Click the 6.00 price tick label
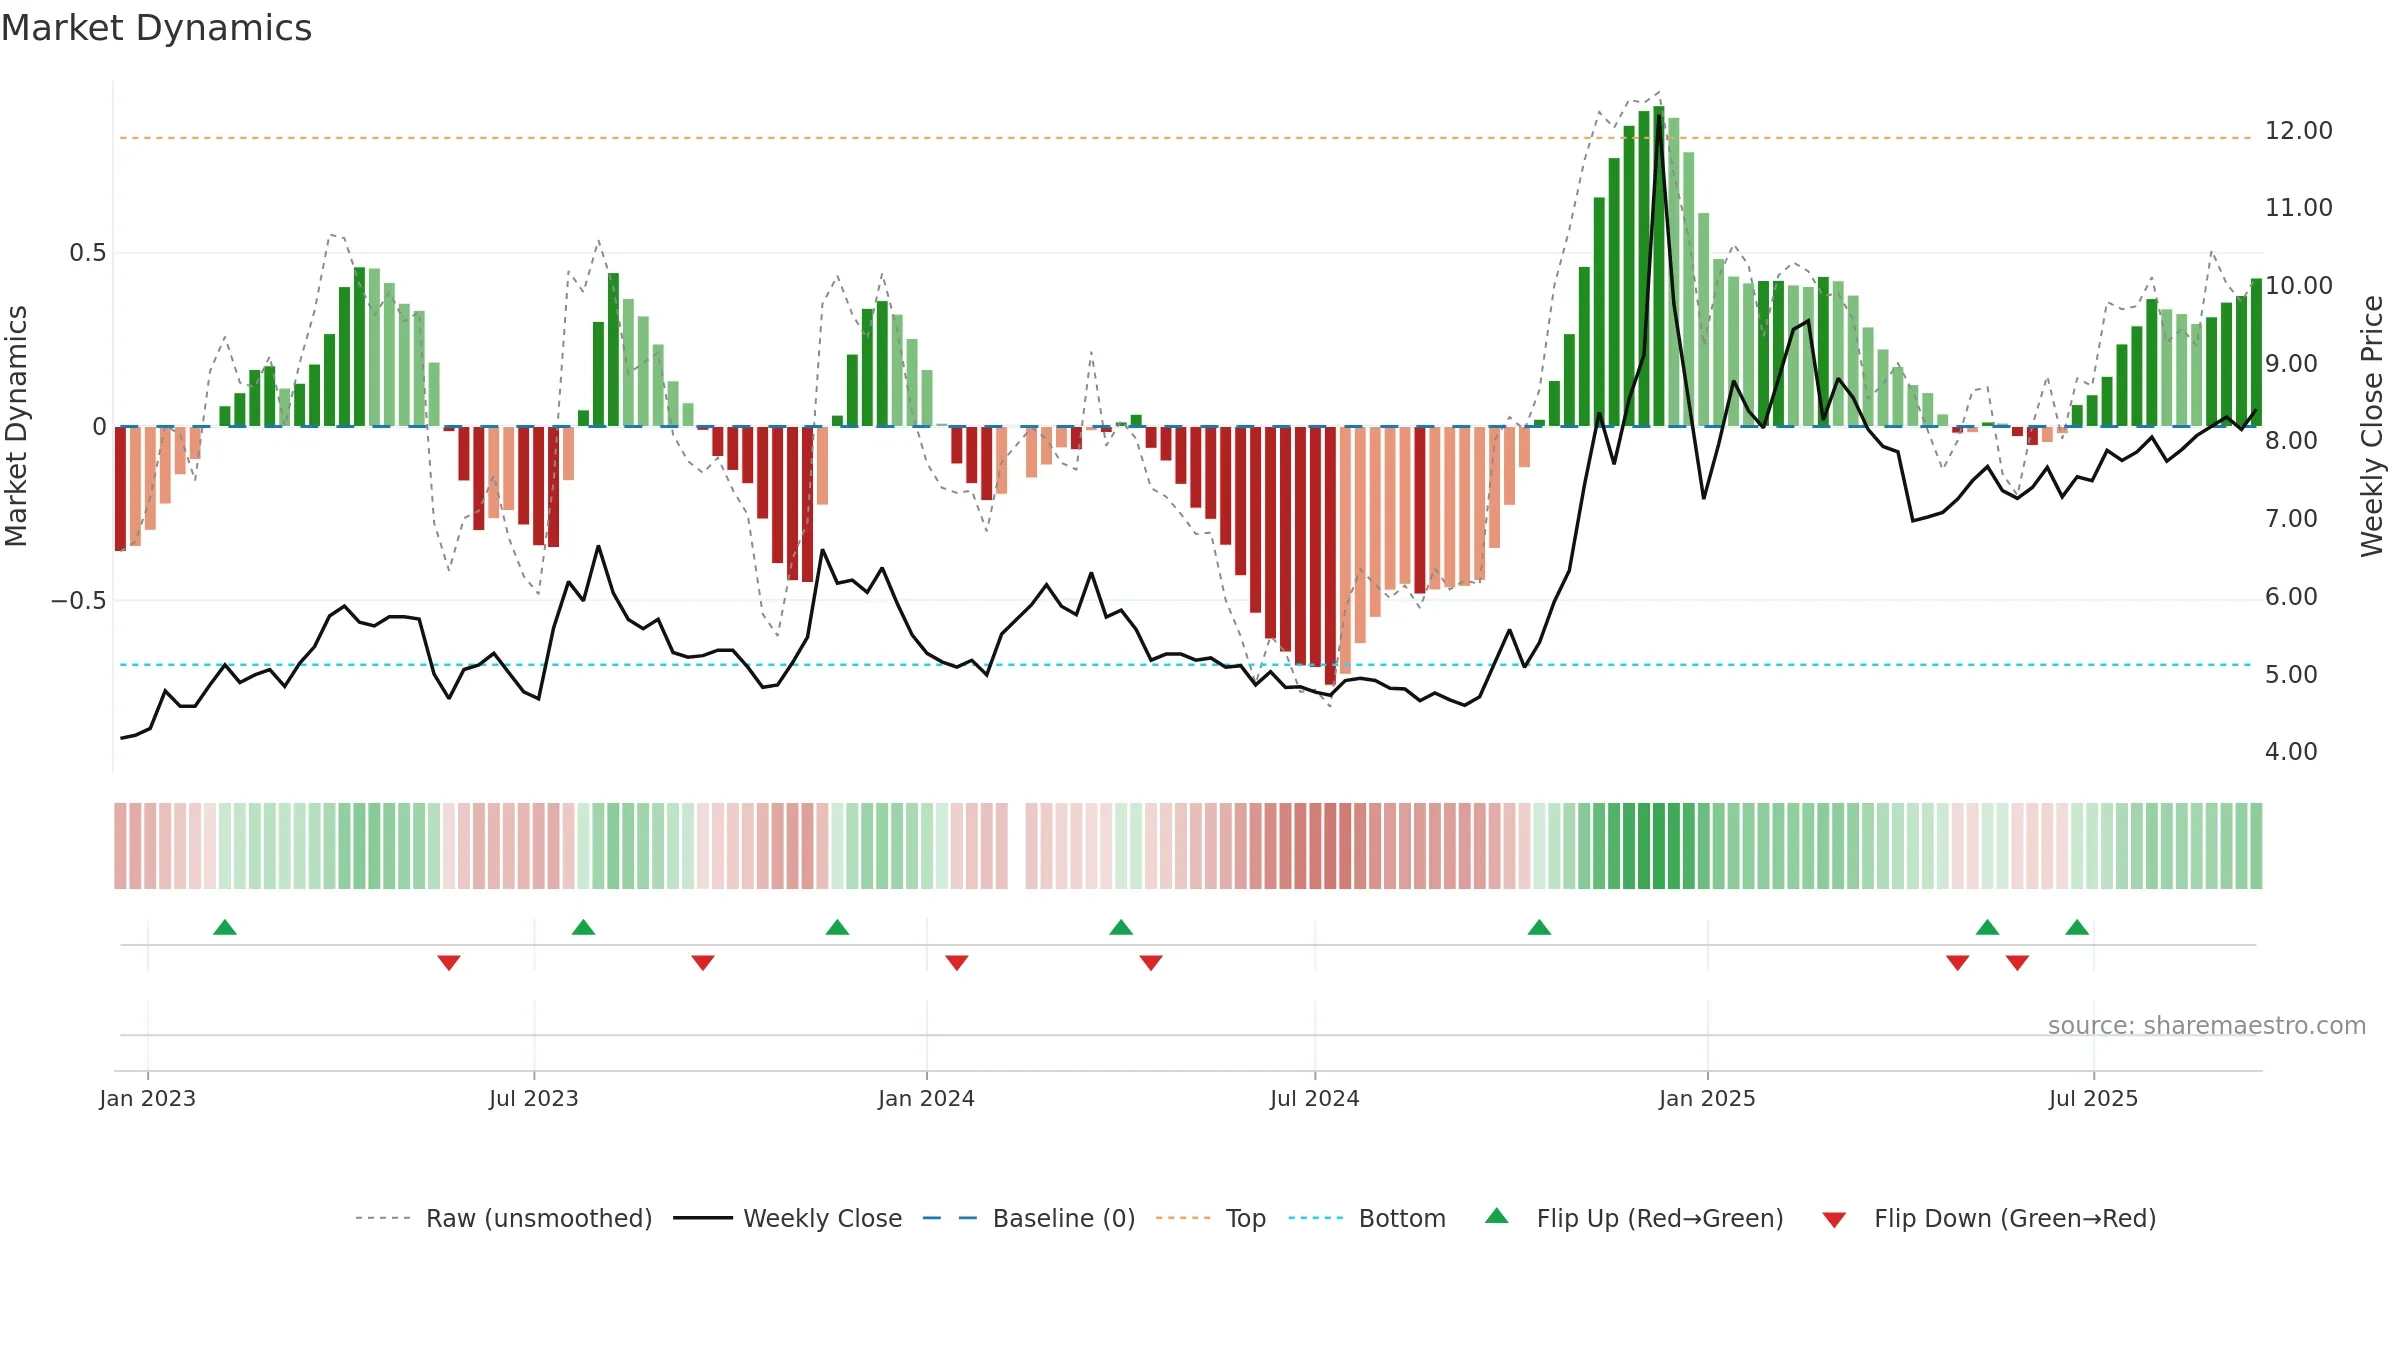Image resolution: width=2400 pixels, height=1350 pixels. [2291, 597]
